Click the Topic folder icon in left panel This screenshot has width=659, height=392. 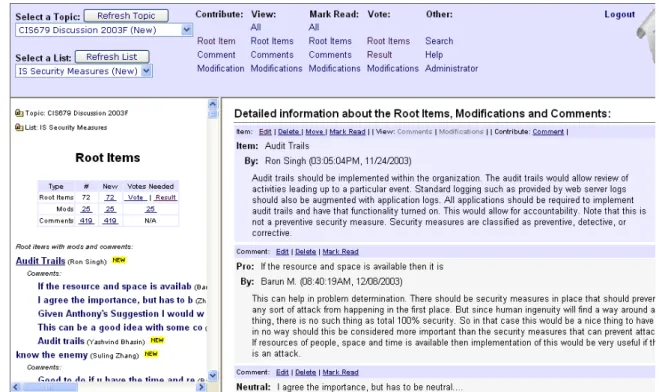(x=19, y=113)
